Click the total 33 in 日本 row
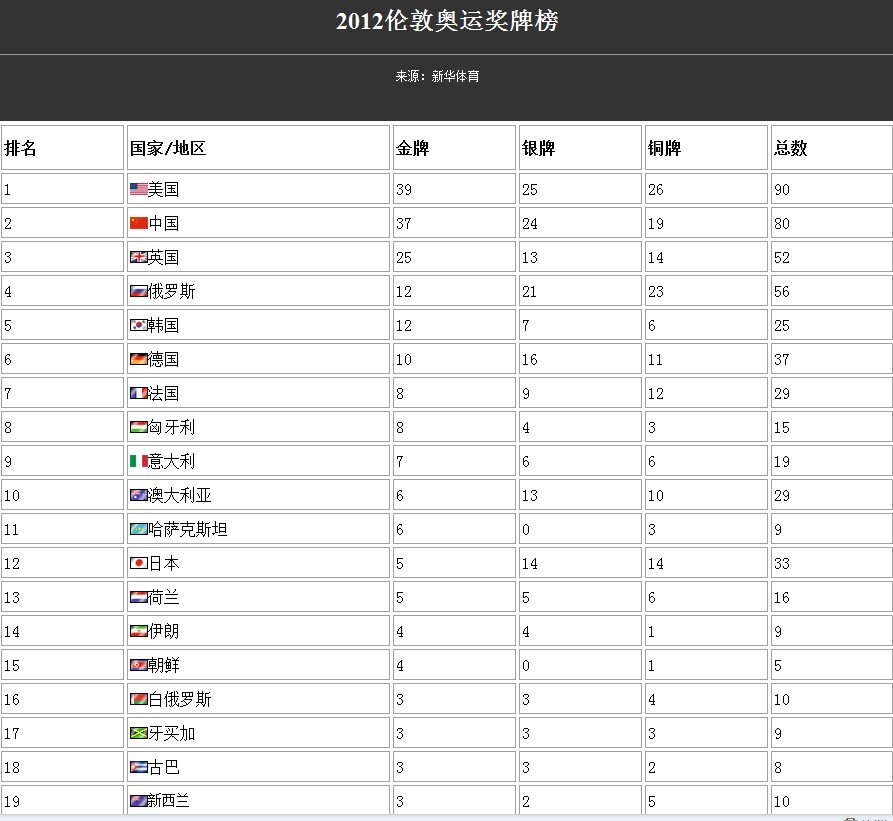Viewport: 893px width, 821px height. pos(782,564)
